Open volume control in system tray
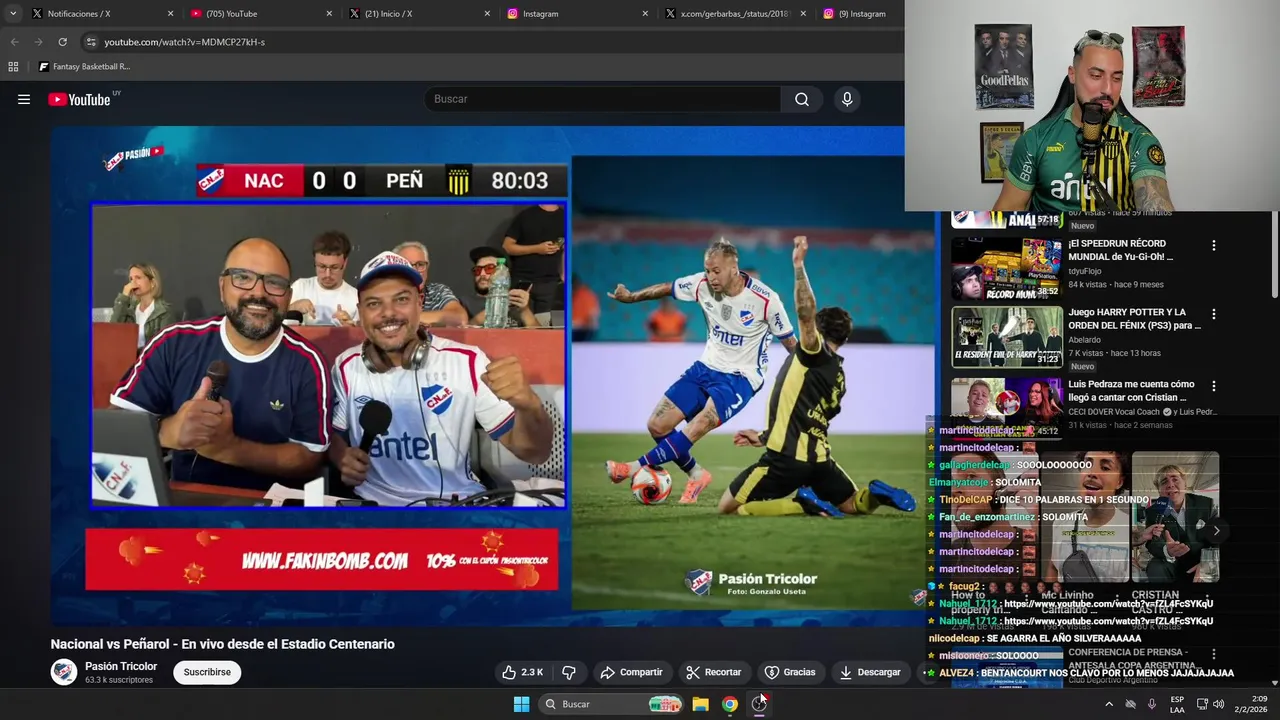Viewport: 1280px width, 720px height. [x=1218, y=704]
